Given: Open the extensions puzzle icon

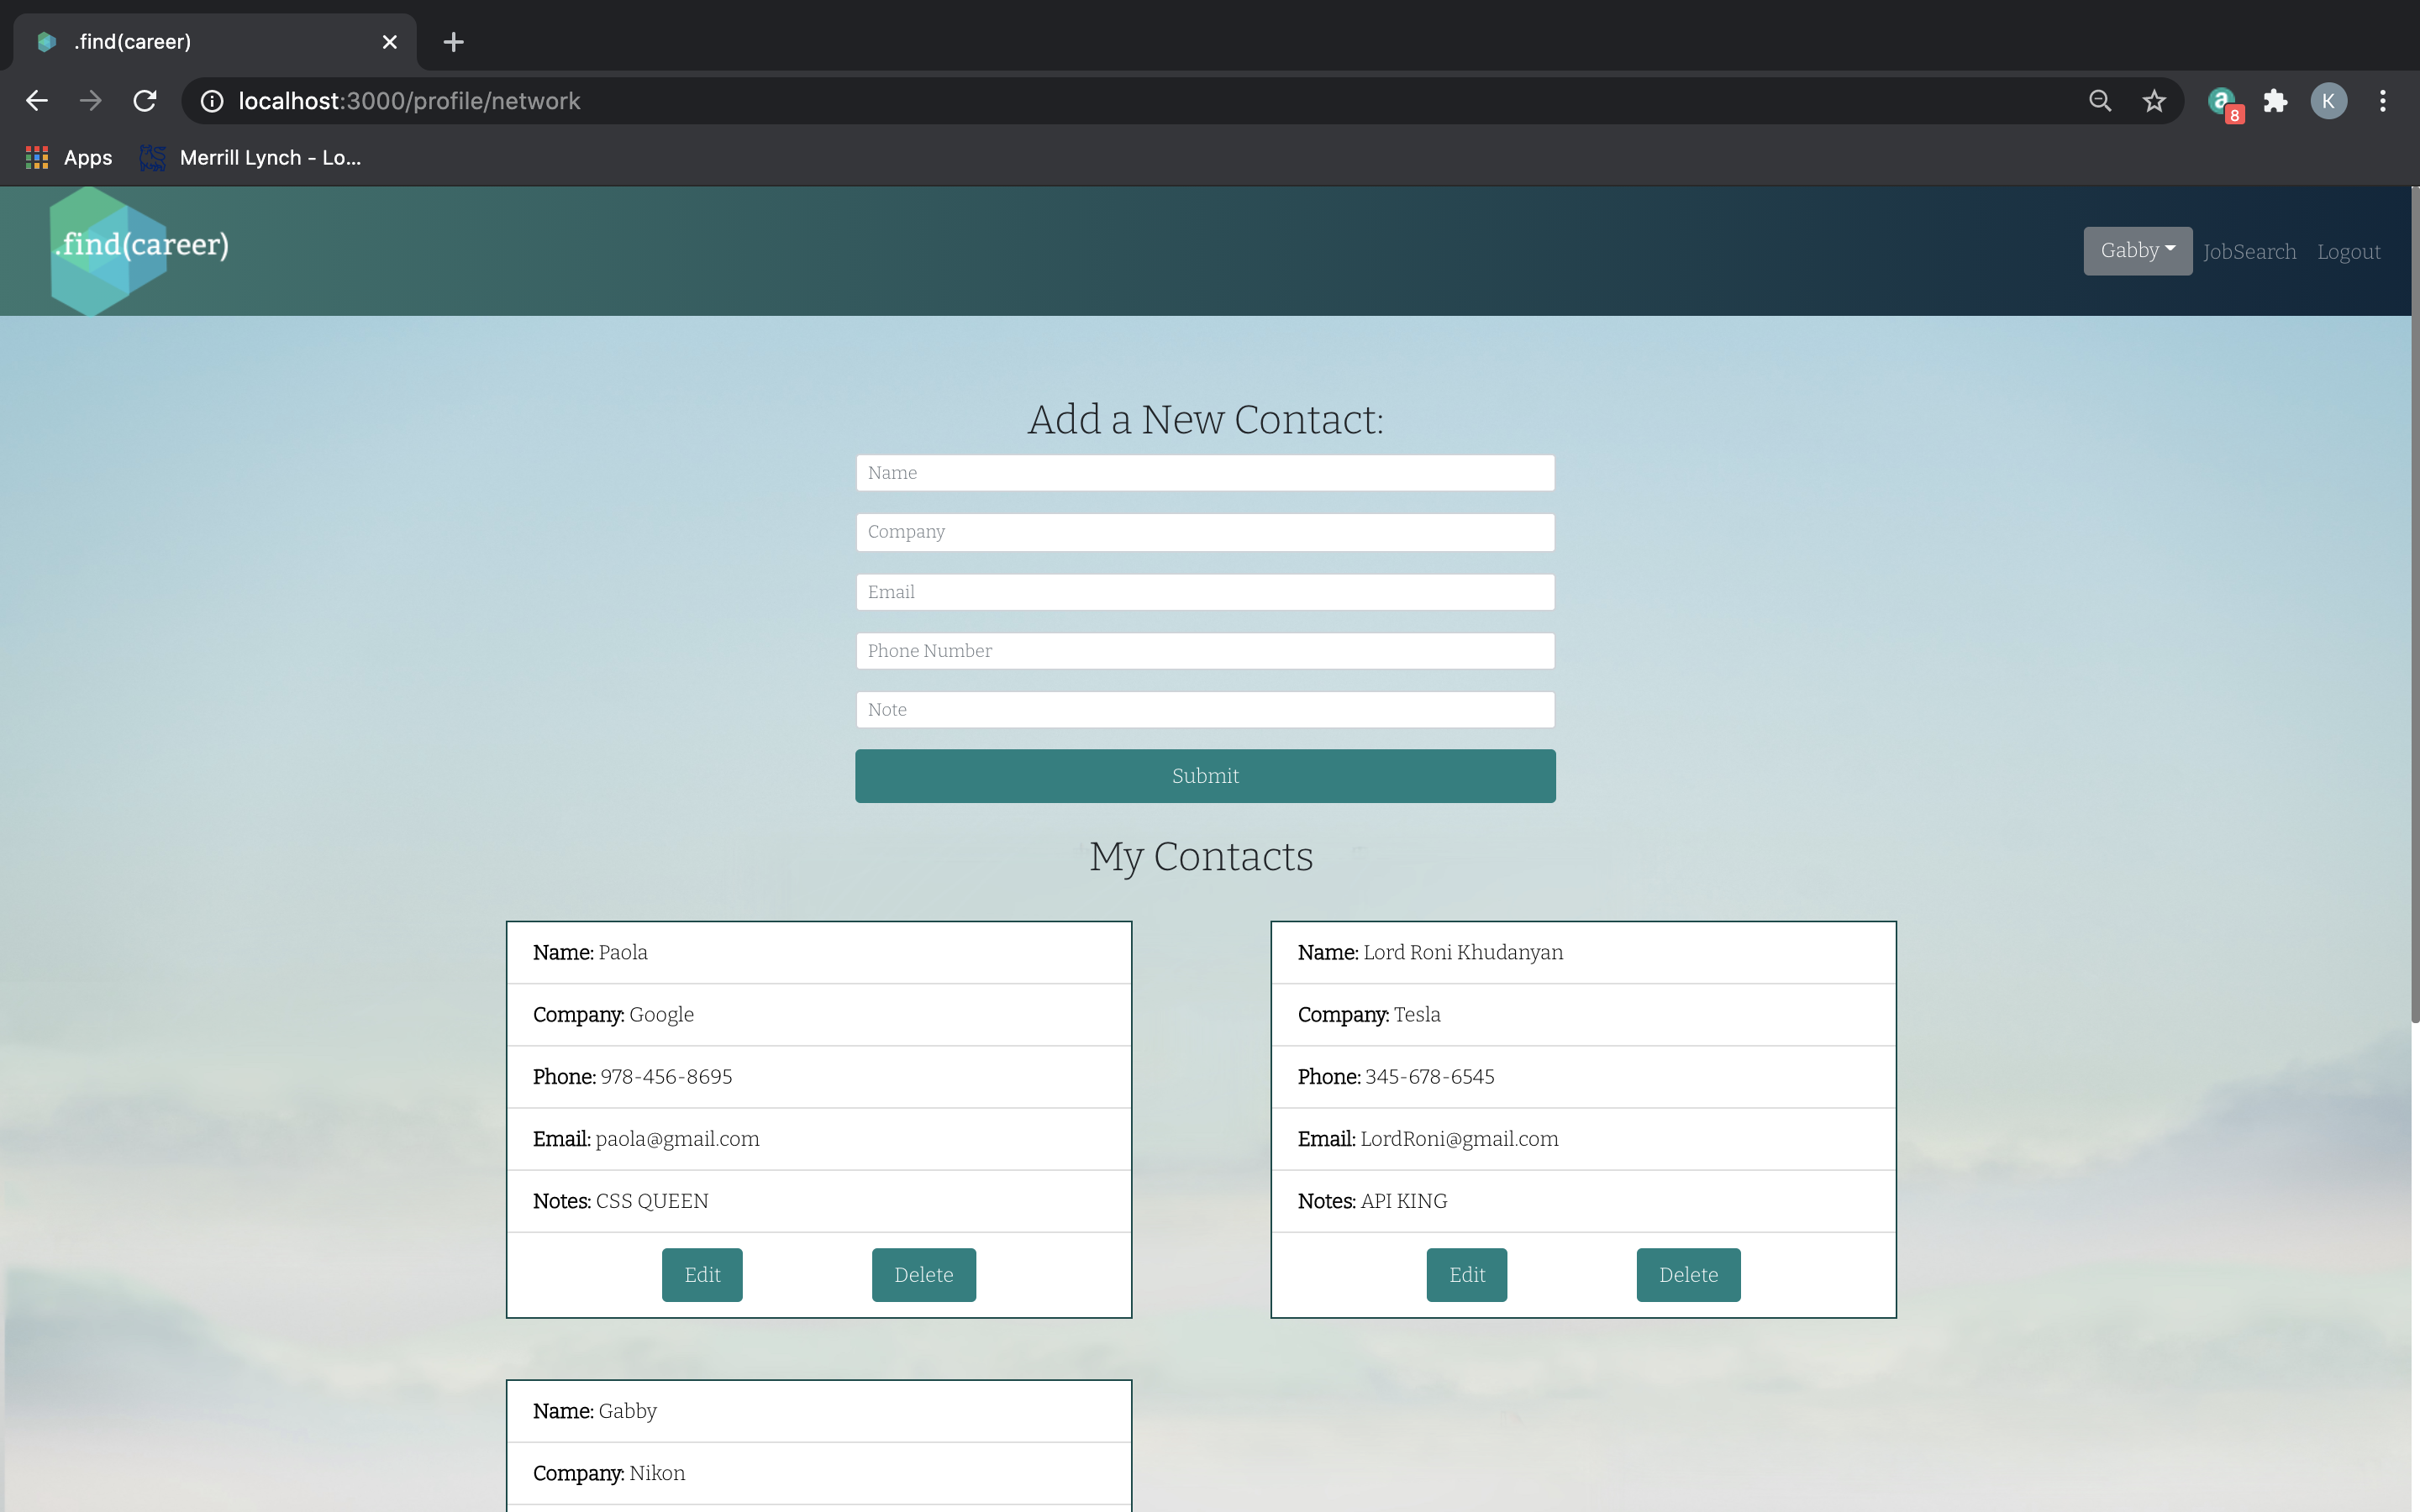Looking at the screenshot, I should click(x=2275, y=101).
